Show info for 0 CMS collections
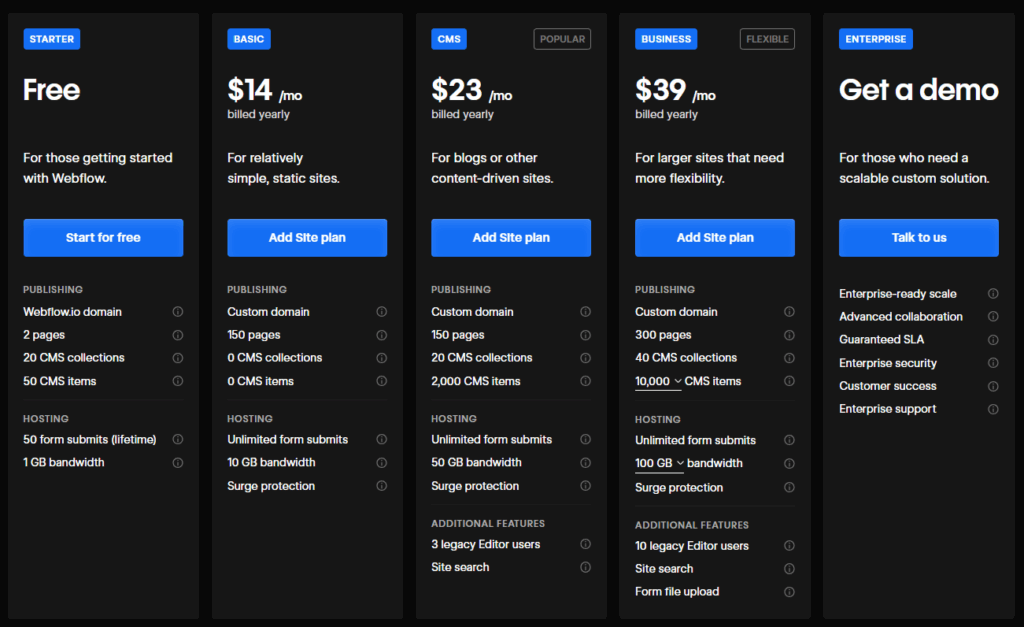Viewport: 1024px width, 627px height. [381, 358]
